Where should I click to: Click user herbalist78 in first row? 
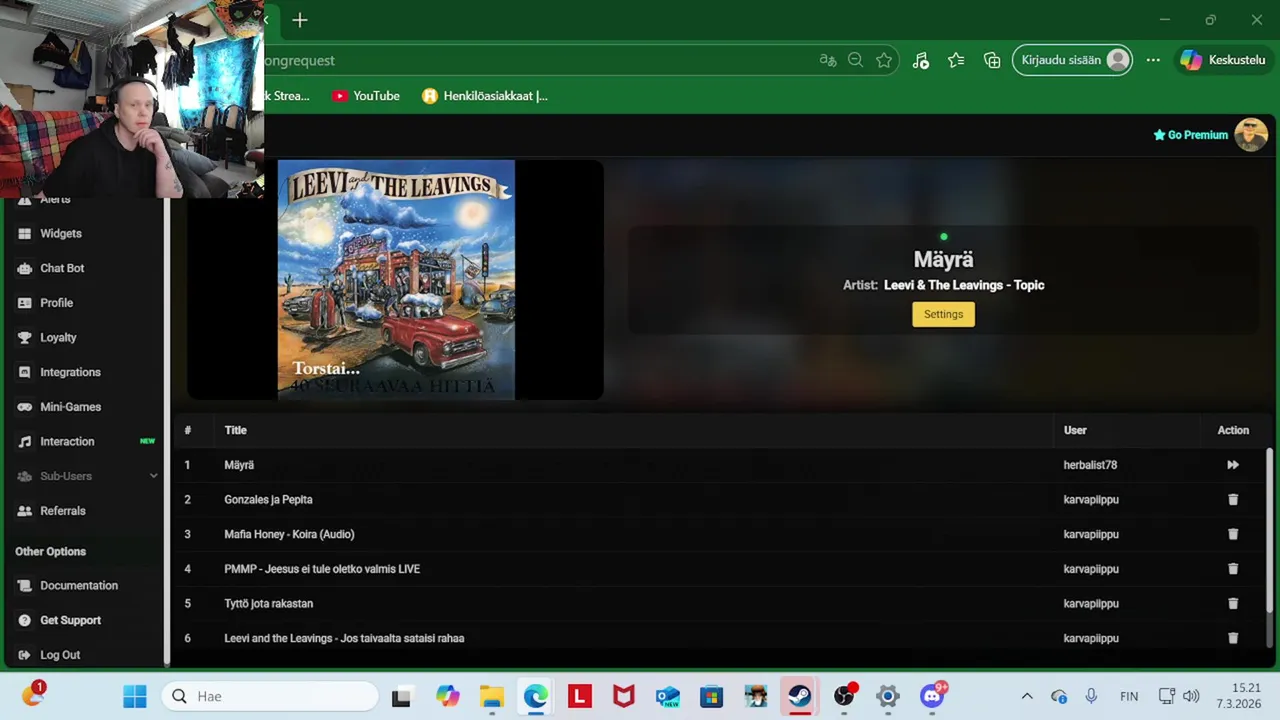click(x=1090, y=465)
